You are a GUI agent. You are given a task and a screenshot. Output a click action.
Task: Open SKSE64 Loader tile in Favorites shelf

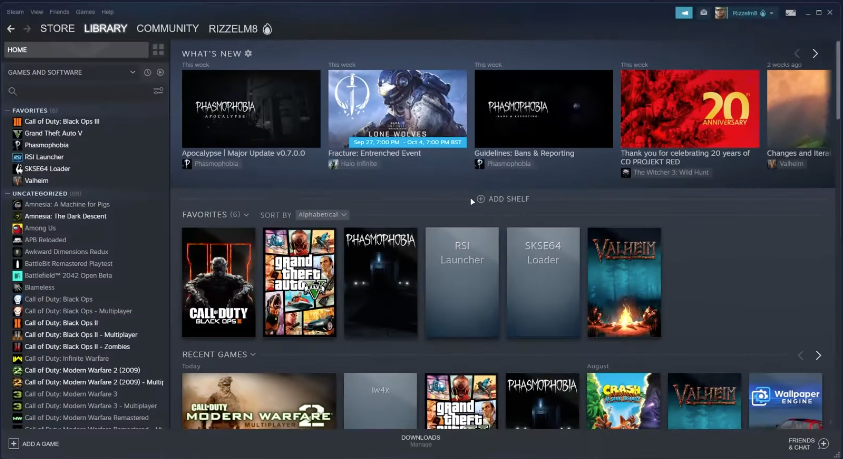(x=543, y=282)
